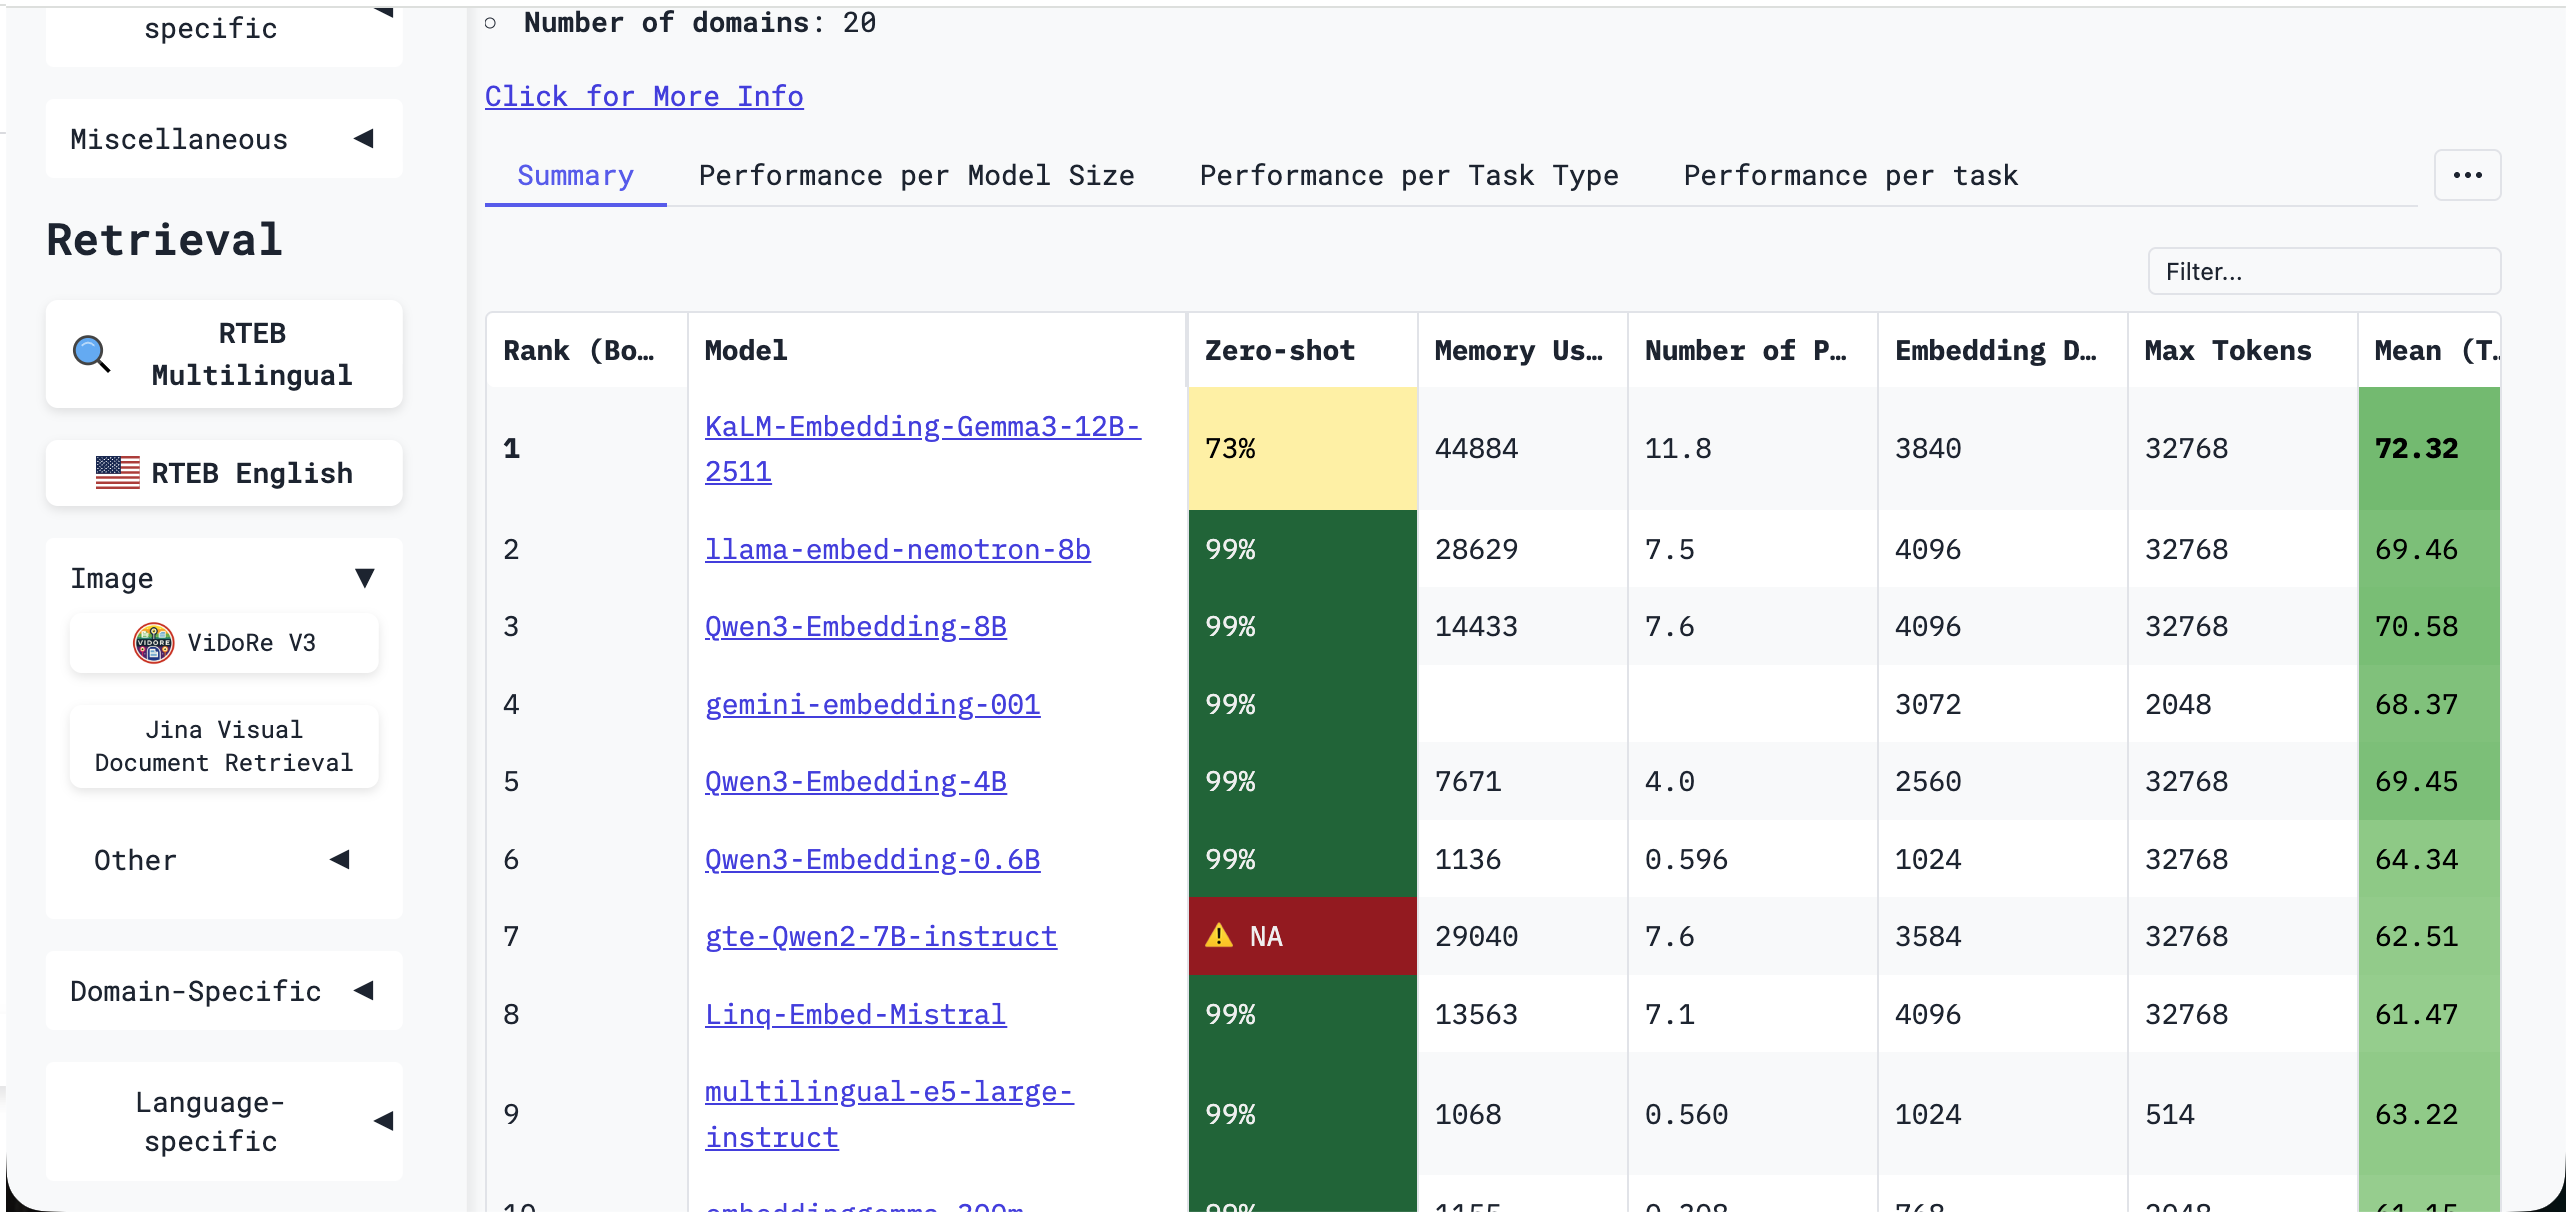The image size is (2566, 1212).
Task: Switch to Performance per Model Size tab
Action: click(916, 176)
